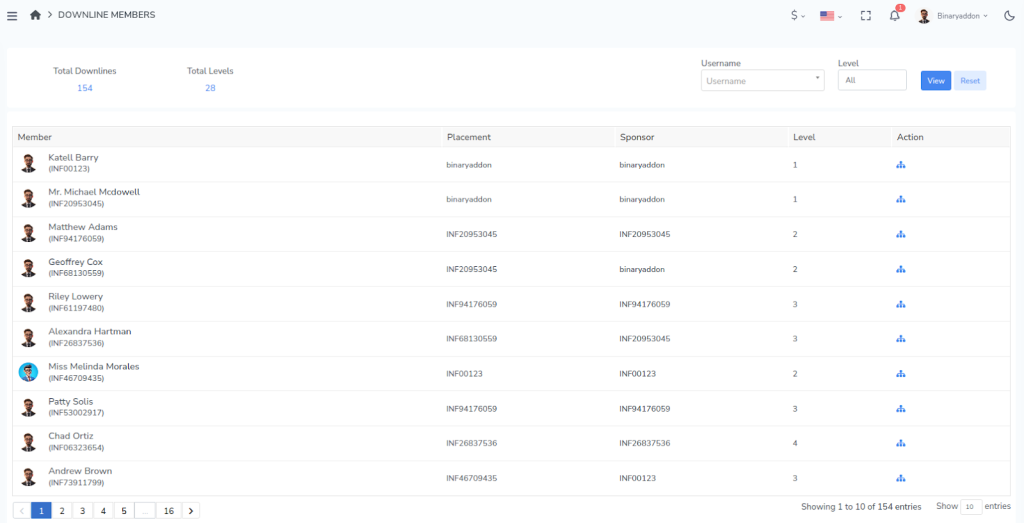Image resolution: width=1024 pixels, height=523 pixels.
Task: Click the Level filter input field
Action: click(871, 80)
